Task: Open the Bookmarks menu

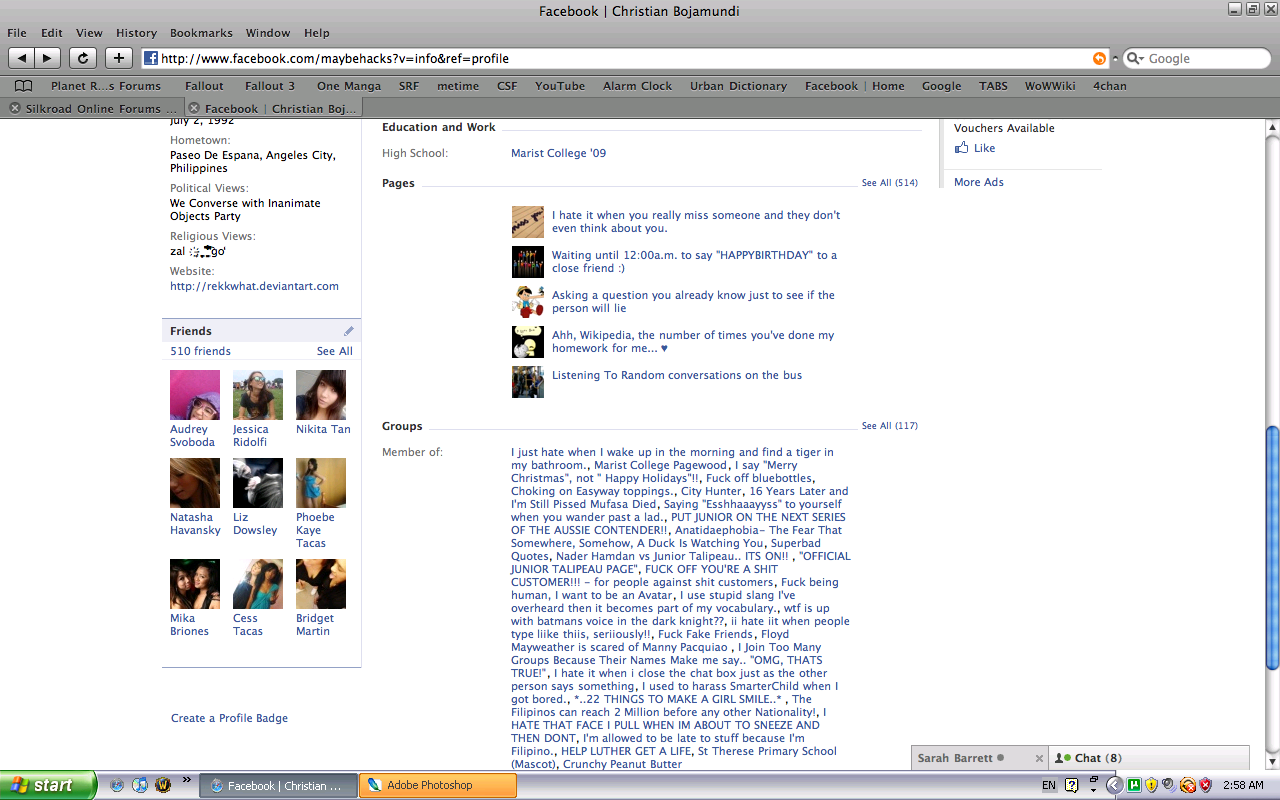Action: click(201, 33)
